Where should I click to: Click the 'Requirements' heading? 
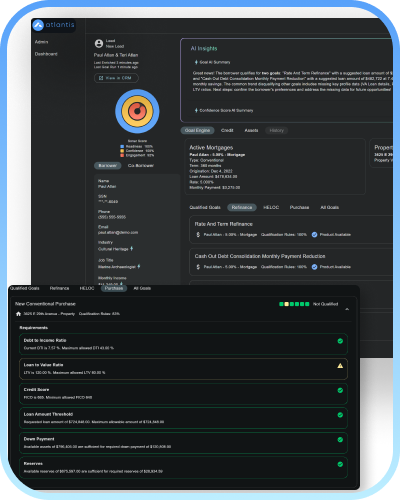33,328
